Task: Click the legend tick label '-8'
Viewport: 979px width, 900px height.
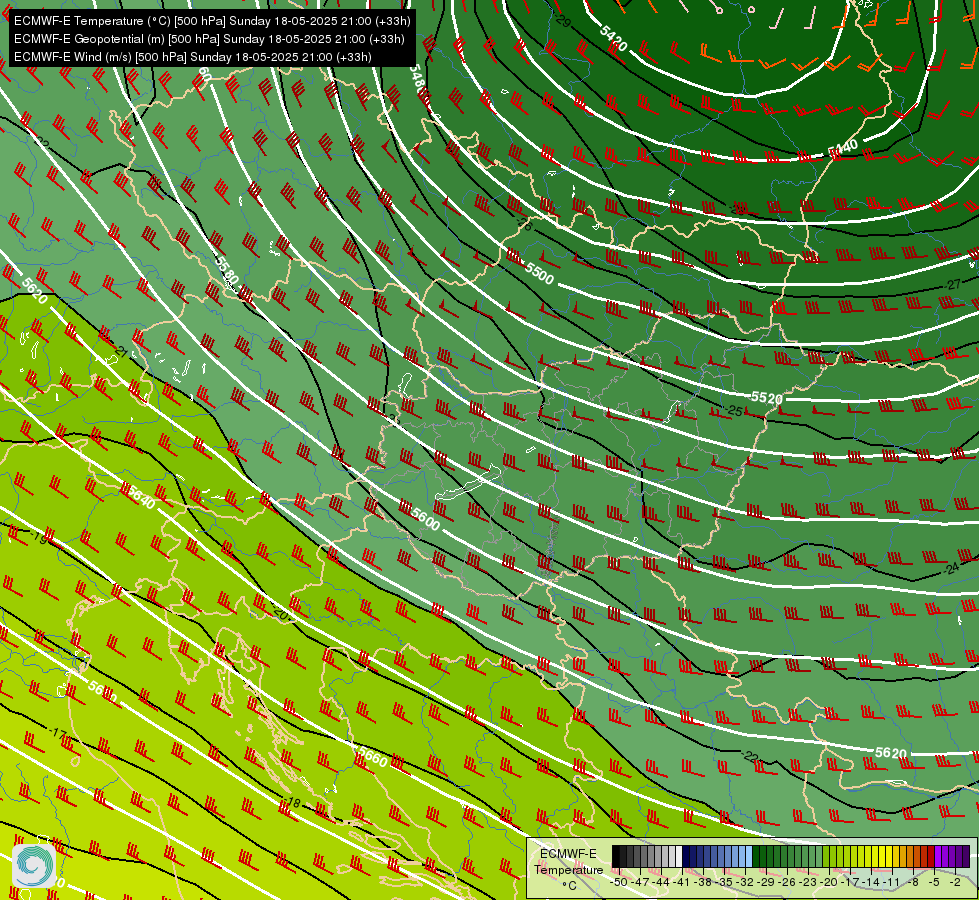Action: coord(913,882)
